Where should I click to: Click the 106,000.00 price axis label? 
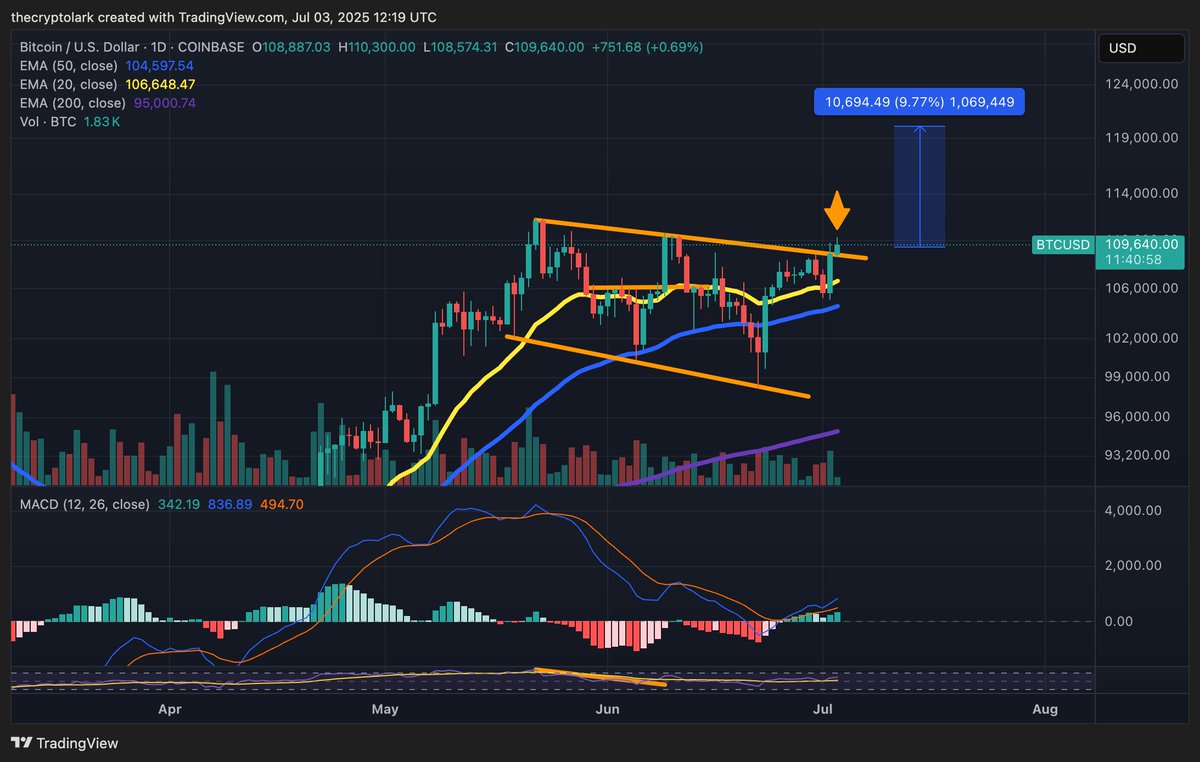coord(1138,288)
